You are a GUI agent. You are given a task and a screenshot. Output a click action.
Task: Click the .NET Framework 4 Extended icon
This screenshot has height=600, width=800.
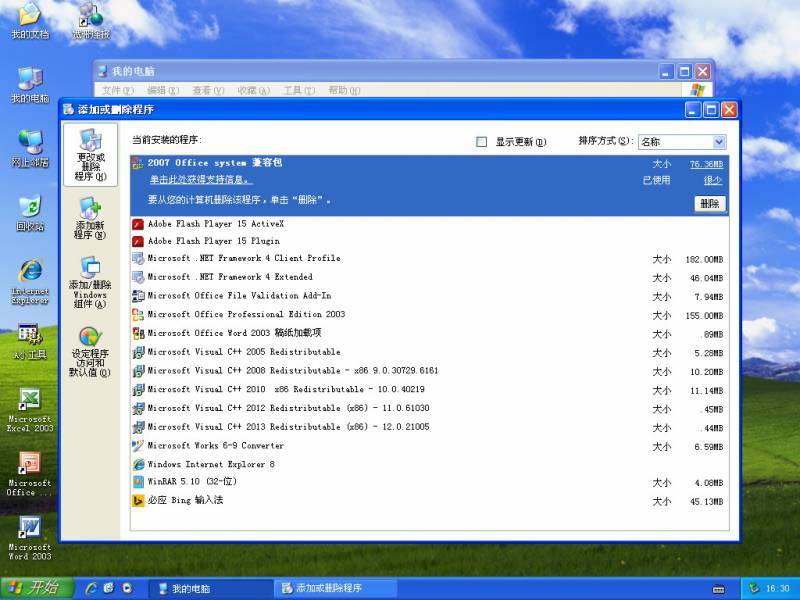(138, 277)
